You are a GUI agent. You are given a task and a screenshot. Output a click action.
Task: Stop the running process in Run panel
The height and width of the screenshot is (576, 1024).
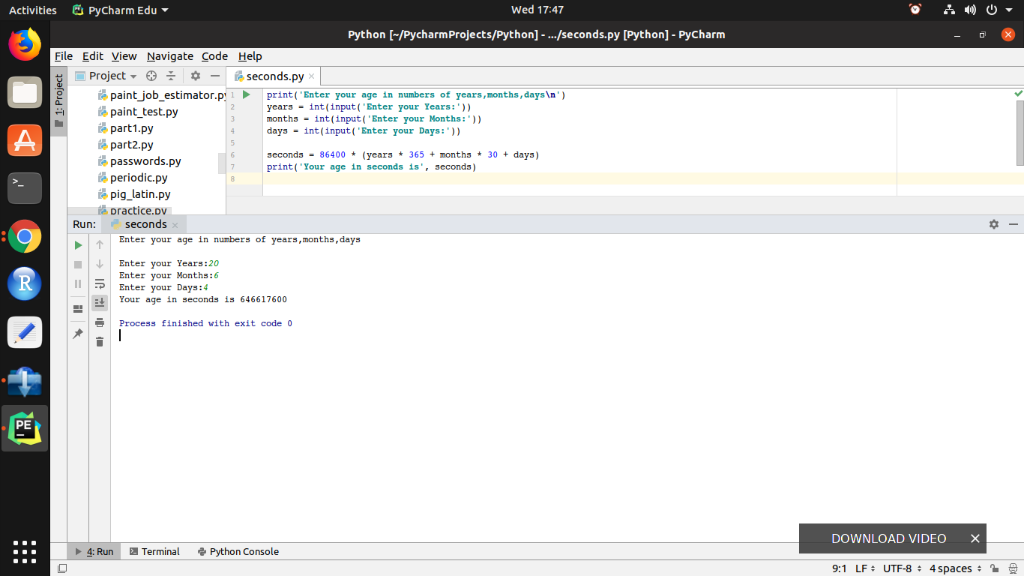click(77, 264)
